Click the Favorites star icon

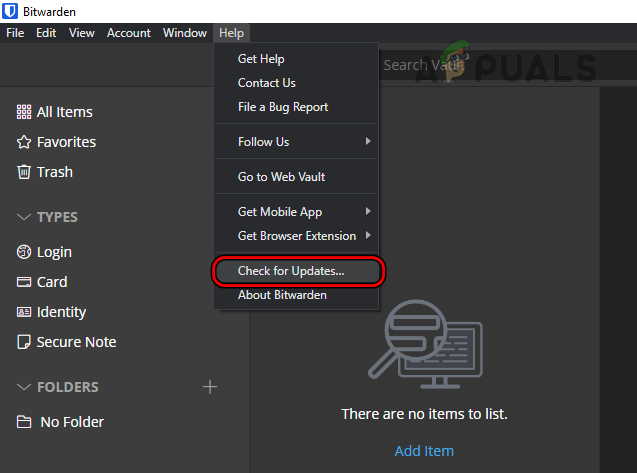24,142
